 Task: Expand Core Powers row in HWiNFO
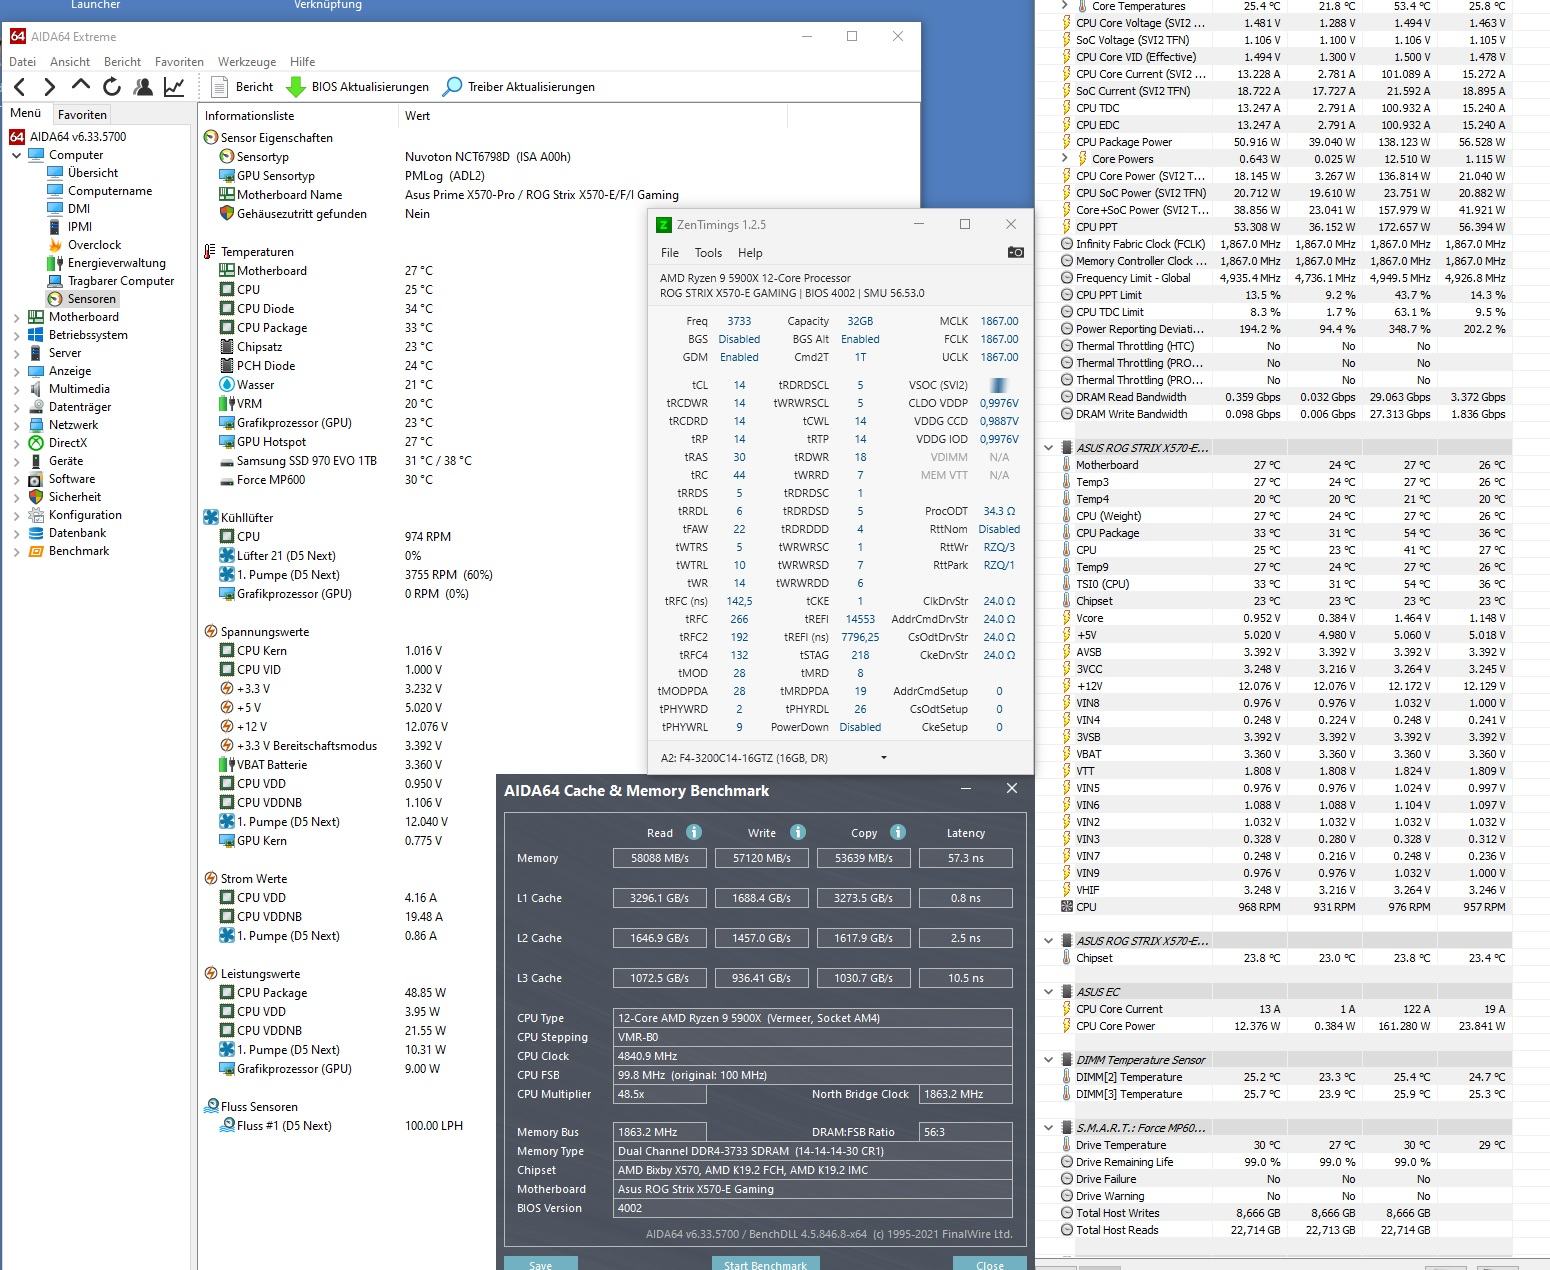click(x=1065, y=158)
